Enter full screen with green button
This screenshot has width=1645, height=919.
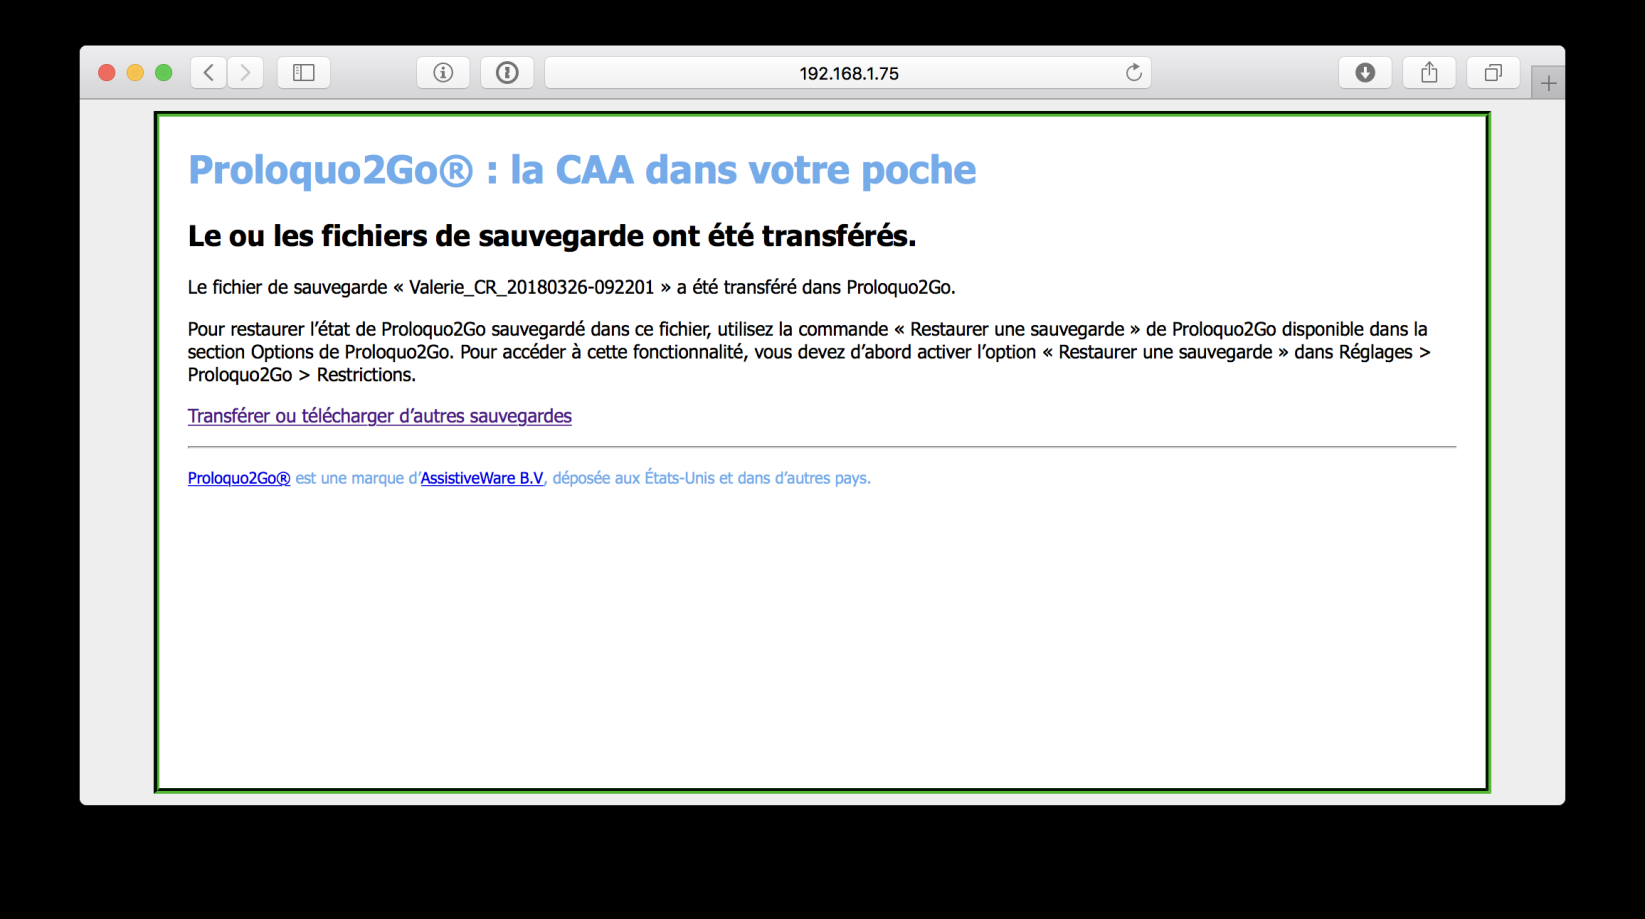pyautogui.click(x=164, y=72)
